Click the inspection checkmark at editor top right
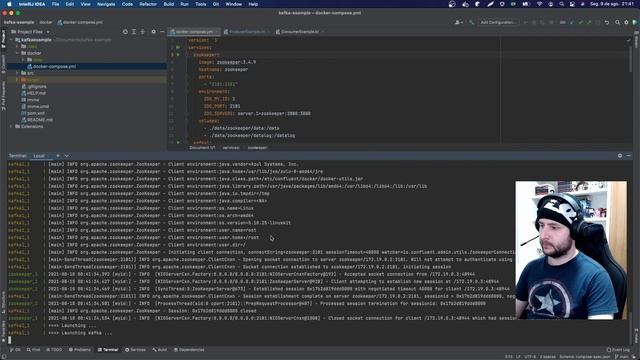Image resolution: width=640 pixels, height=360 pixels. [628, 40]
